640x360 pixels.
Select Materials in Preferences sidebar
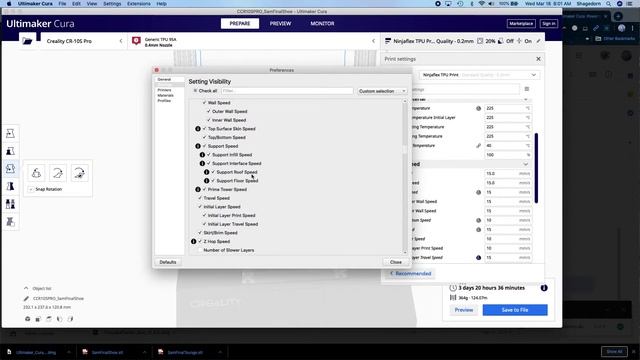(x=165, y=95)
